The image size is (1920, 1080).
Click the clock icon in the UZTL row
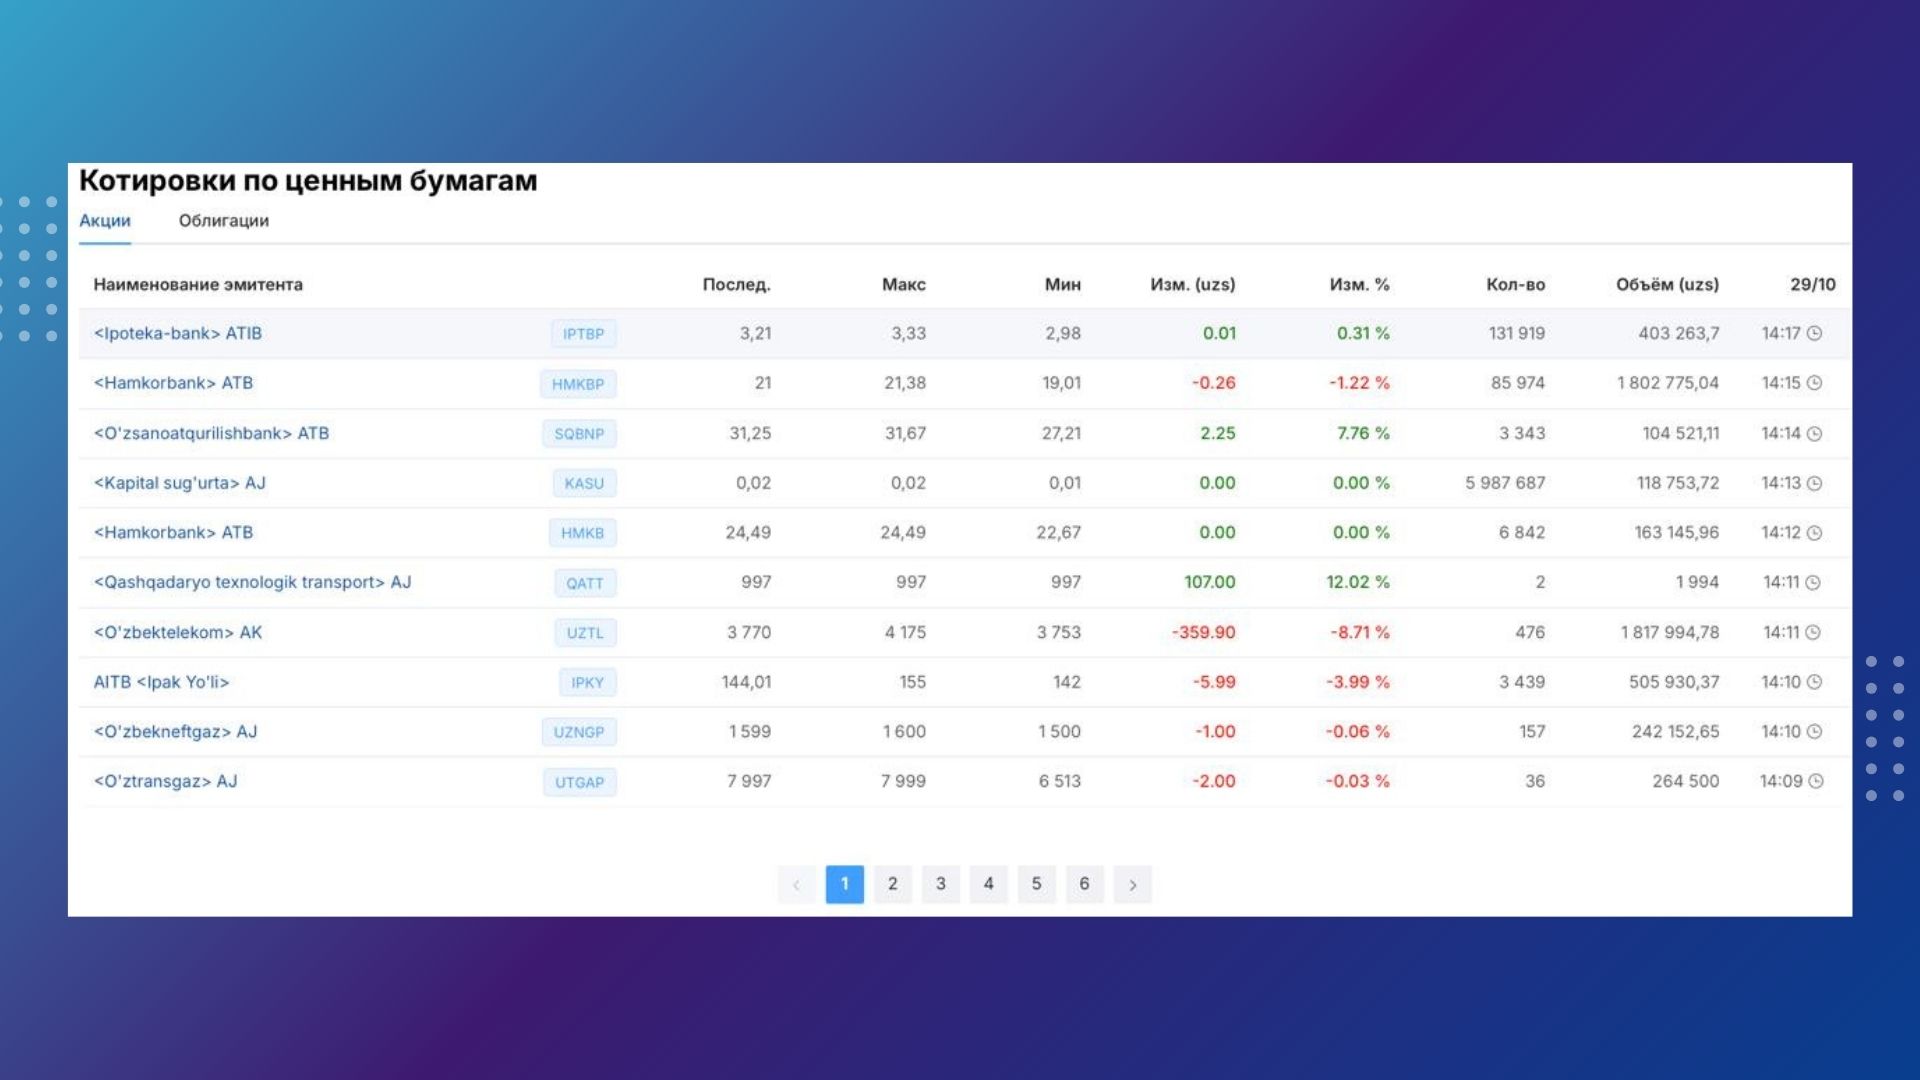[x=1813, y=632]
